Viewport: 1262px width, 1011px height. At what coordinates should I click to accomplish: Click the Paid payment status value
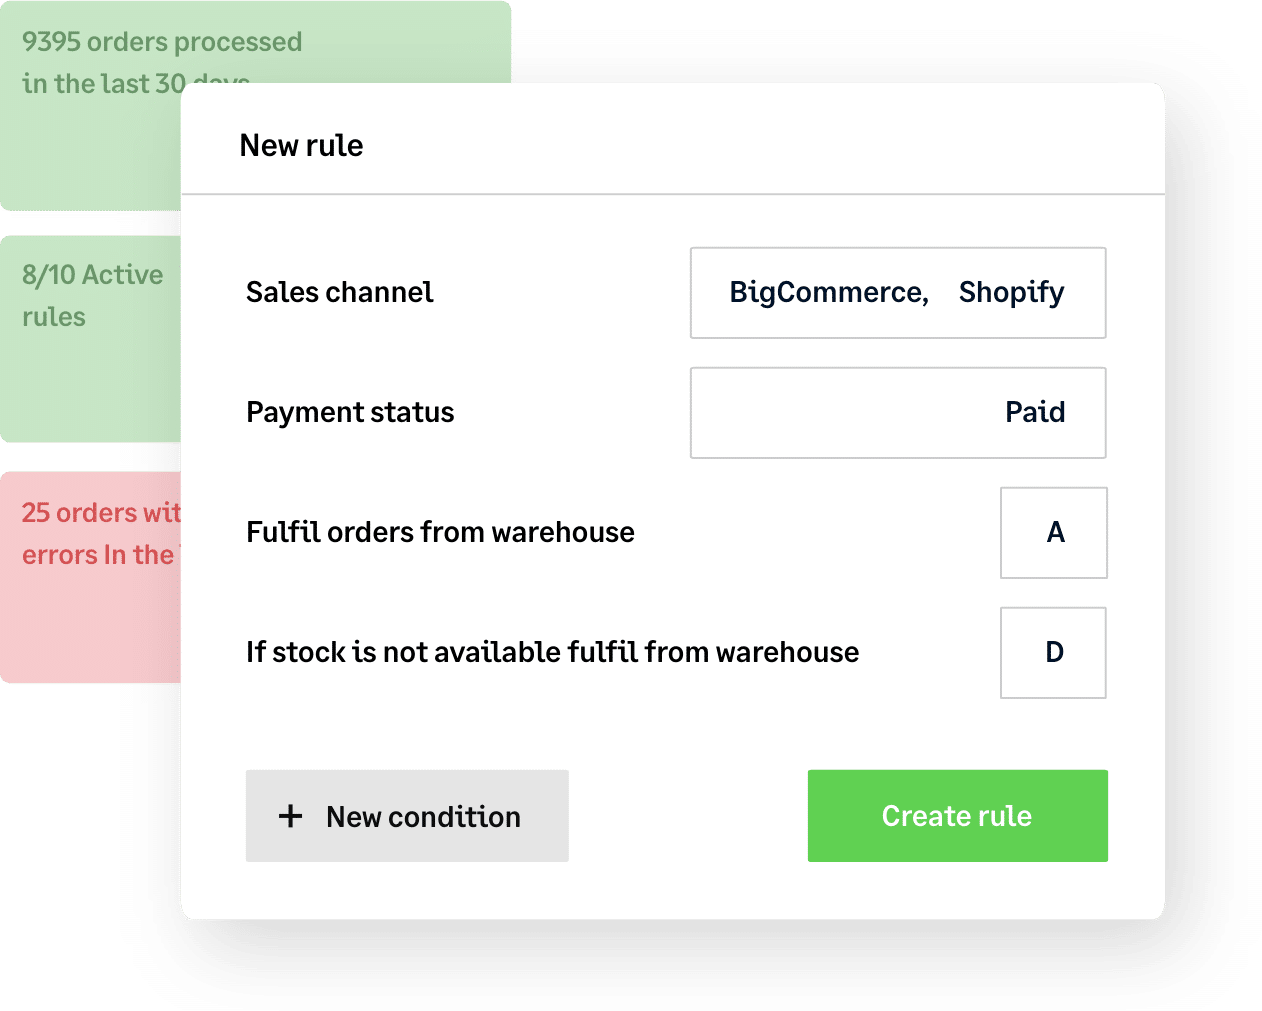pyautogui.click(x=1035, y=412)
